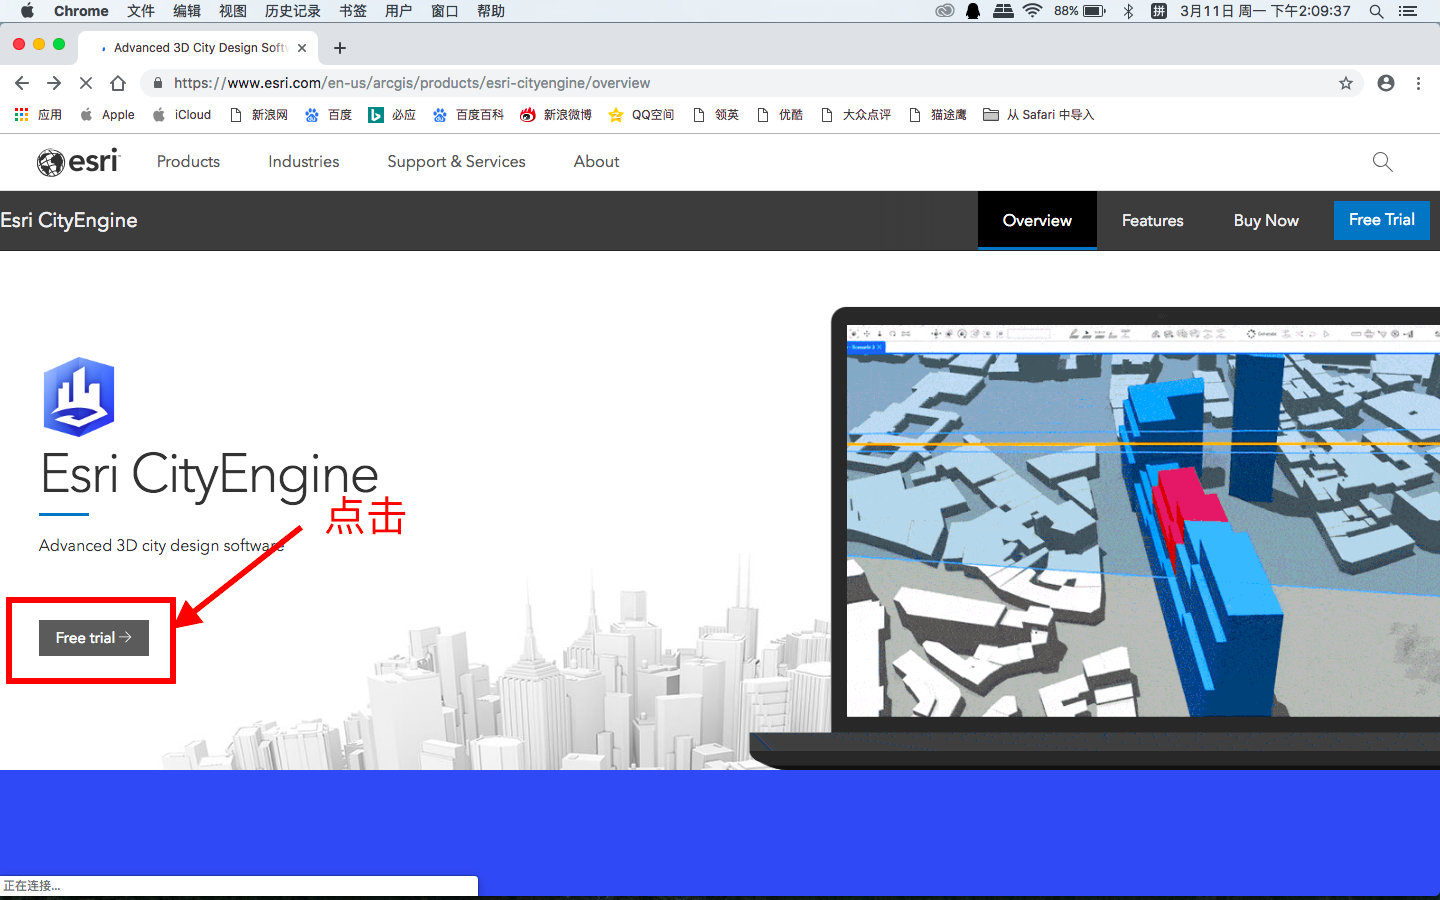The image size is (1440, 900).
Task: Click the site lock icon in address bar
Action: pyautogui.click(x=158, y=83)
